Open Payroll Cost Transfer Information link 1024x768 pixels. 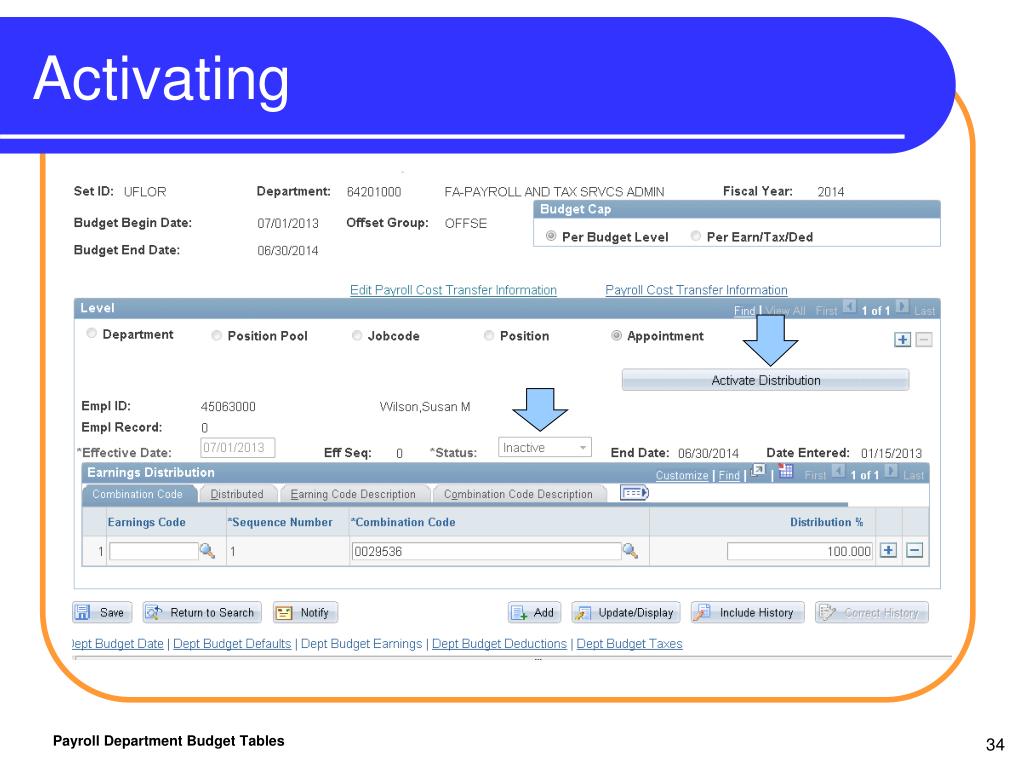(696, 290)
